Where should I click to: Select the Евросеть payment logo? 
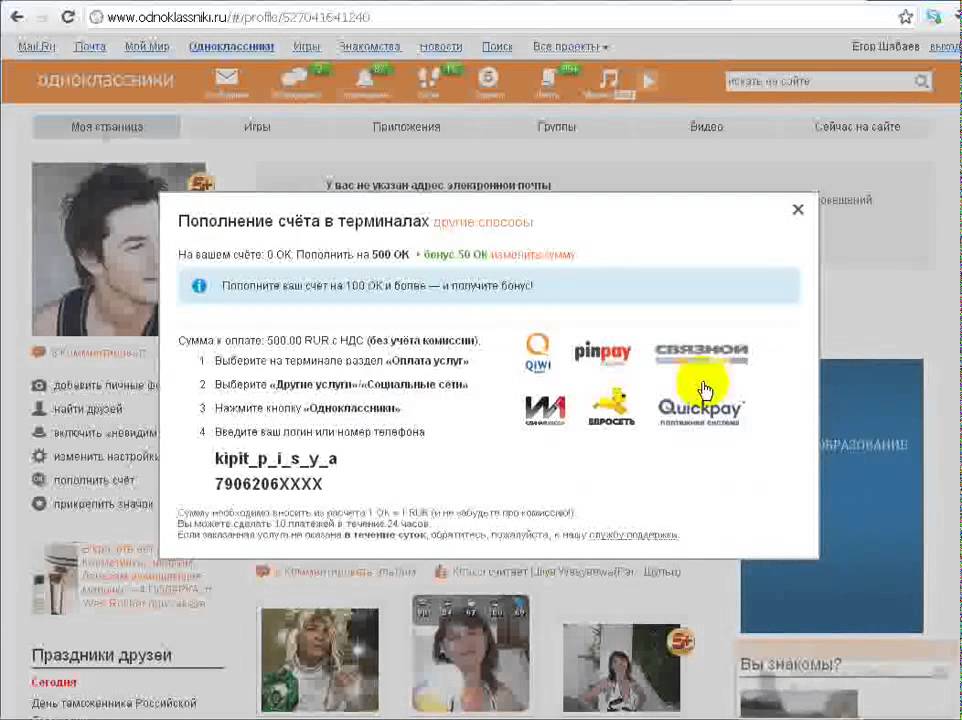point(611,407)
